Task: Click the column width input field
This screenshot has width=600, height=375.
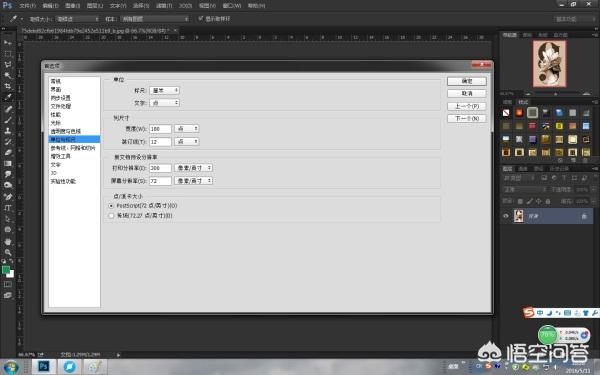Action: [160, 129]
